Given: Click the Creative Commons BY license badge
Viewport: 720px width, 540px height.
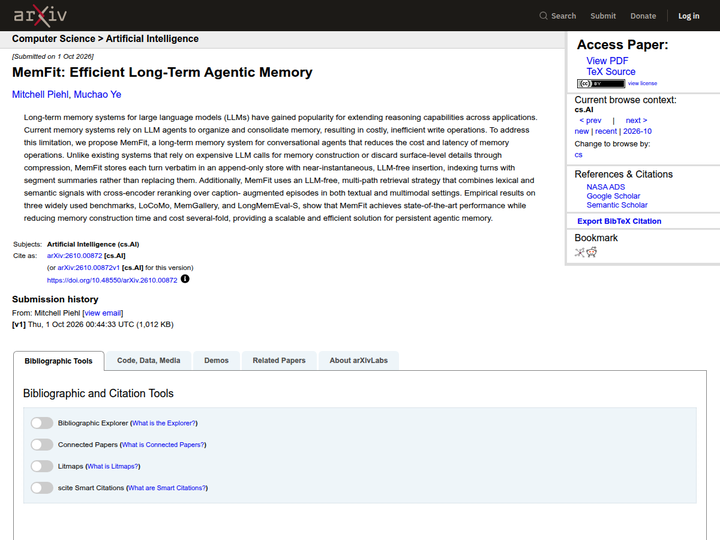Looking at the screenshot, I should pyautogui.click(x=601, y=84).
